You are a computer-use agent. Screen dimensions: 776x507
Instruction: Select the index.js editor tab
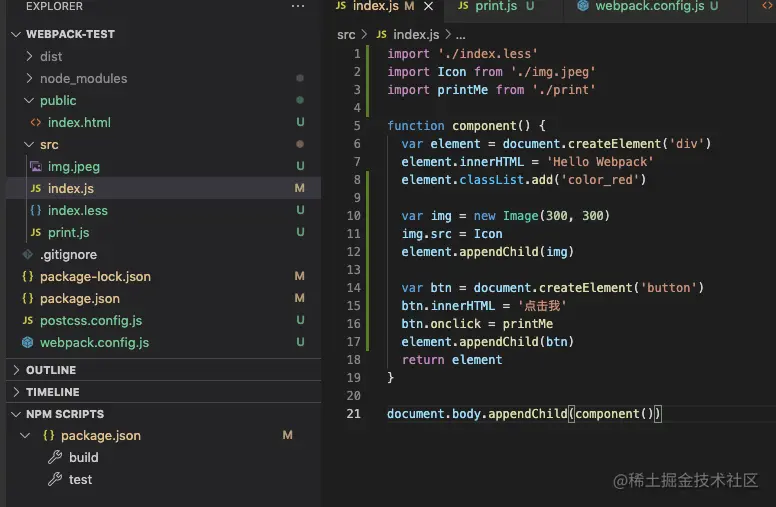point(384,8)
